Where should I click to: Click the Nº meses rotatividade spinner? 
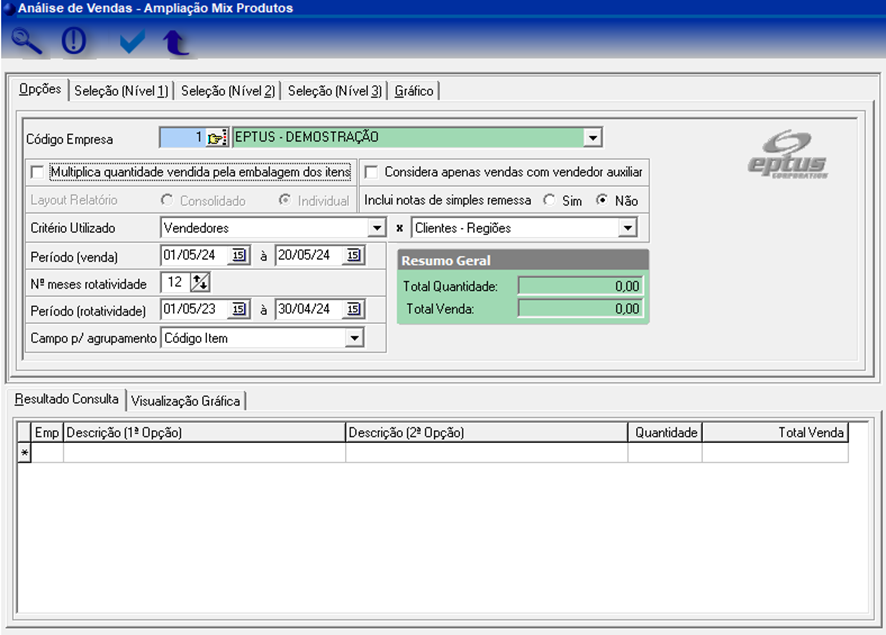(x=200, y=283)
